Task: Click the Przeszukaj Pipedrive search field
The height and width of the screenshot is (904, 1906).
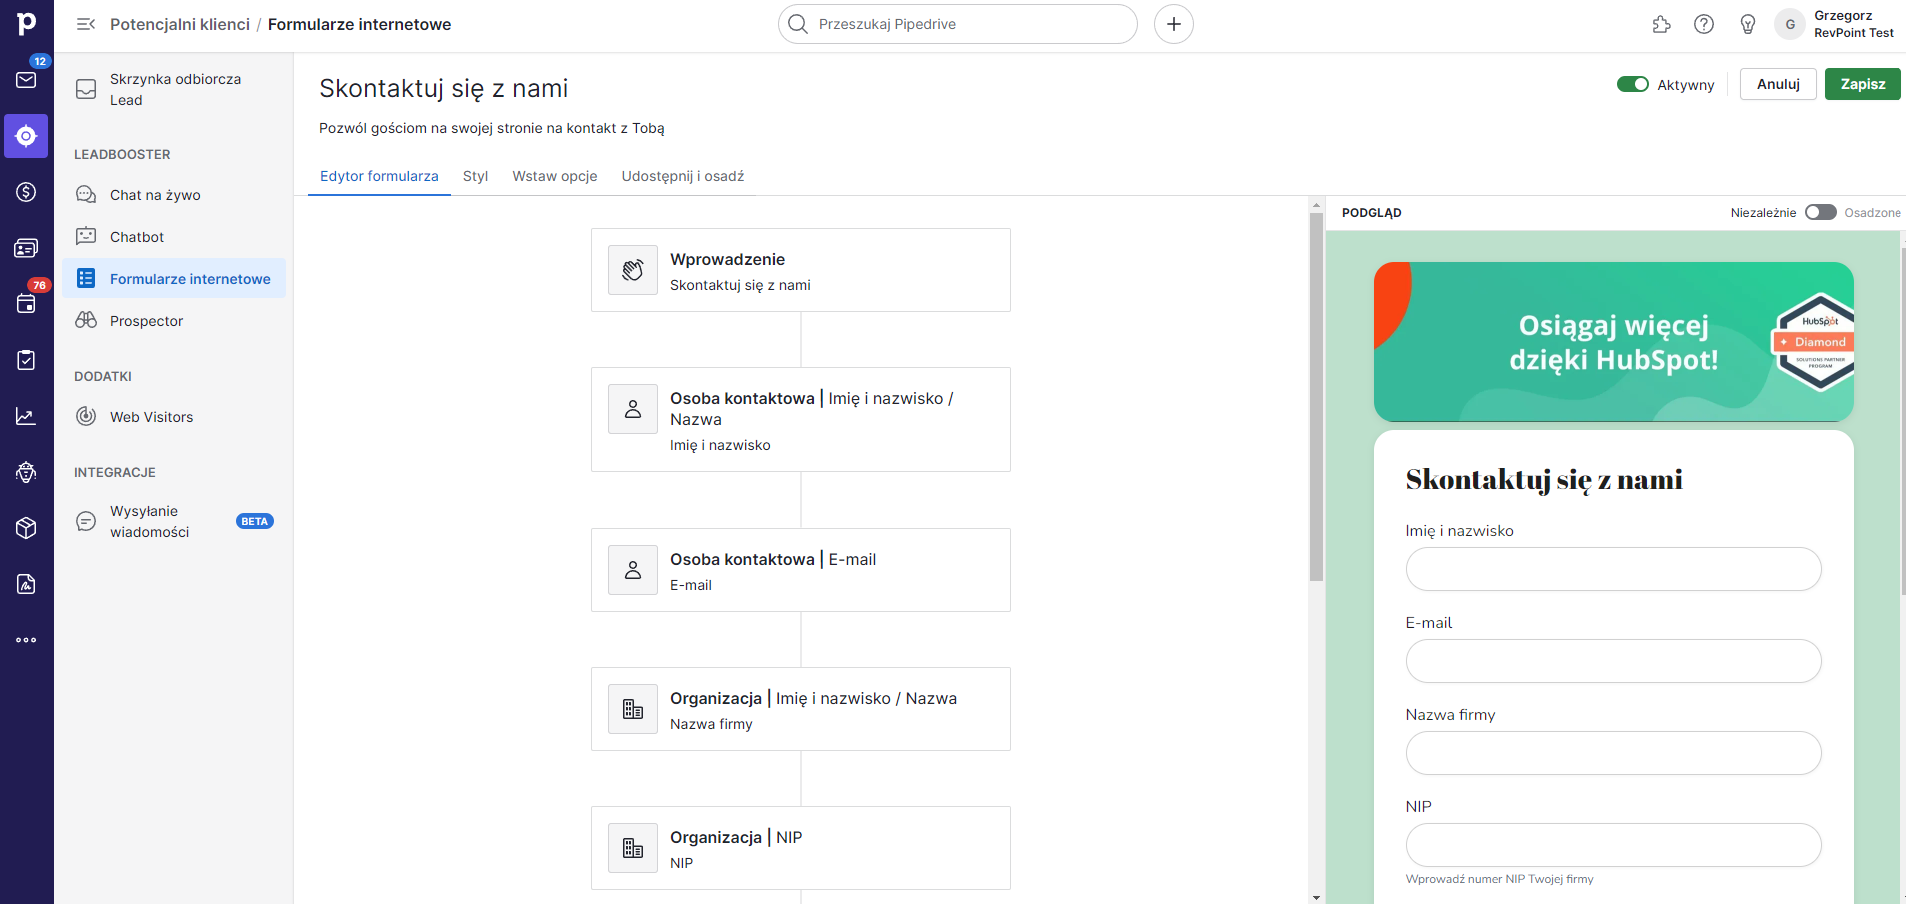Action: click(x=958, y=24)
